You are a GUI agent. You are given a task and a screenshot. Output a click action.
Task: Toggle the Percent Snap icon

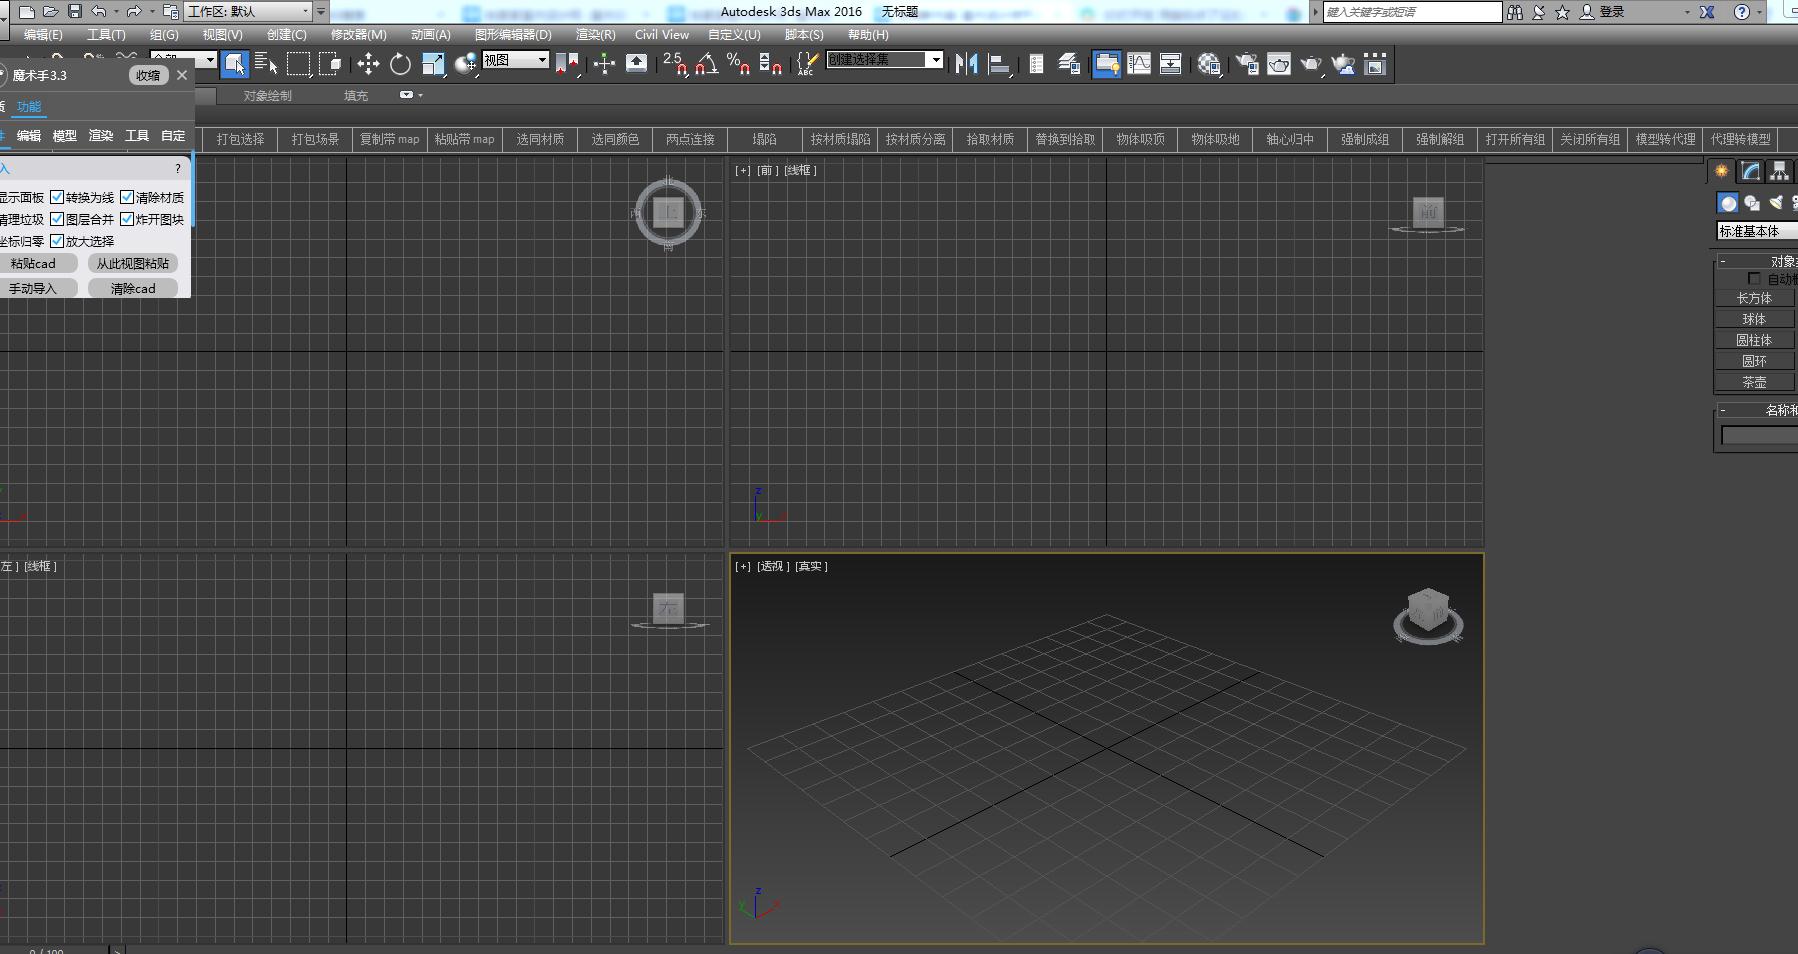click(738, 64)
